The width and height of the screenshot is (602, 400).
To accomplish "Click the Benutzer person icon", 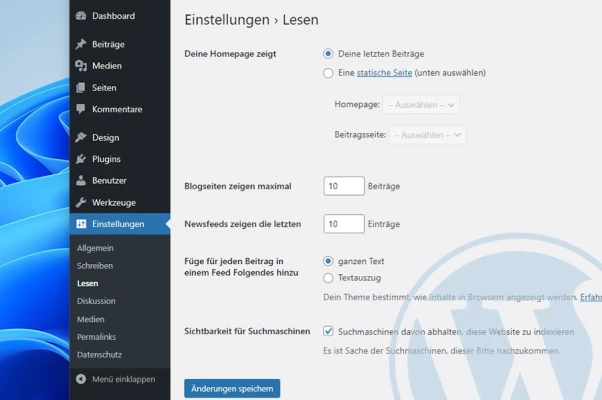I will click(81, 180).
